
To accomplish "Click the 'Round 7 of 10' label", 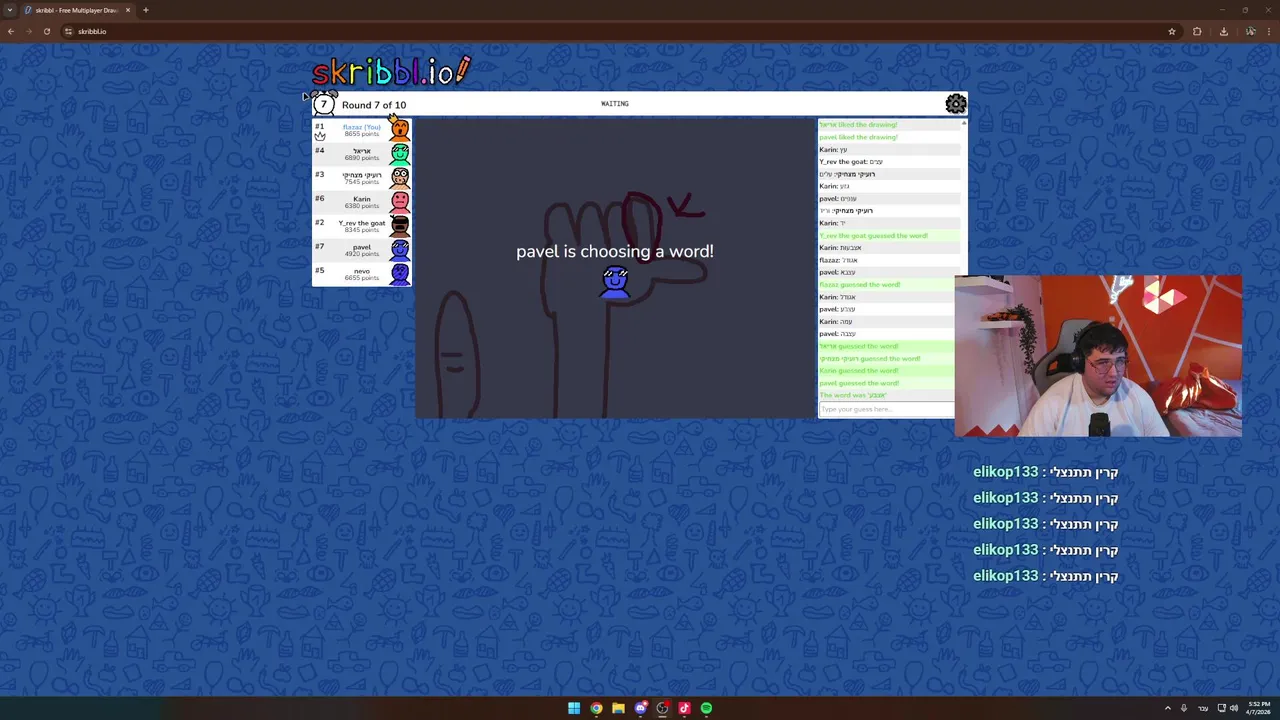I will 374,105.
